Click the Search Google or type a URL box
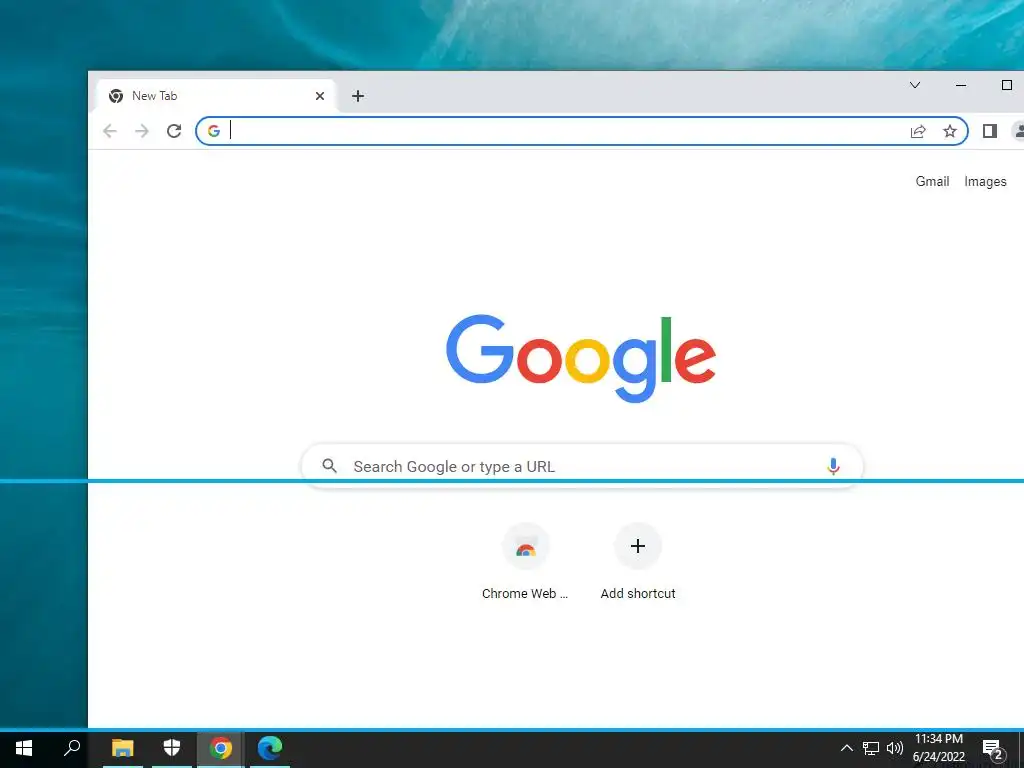Image resolution: width=1024 pixels, height=768 pixels. [x=582, y=466]
